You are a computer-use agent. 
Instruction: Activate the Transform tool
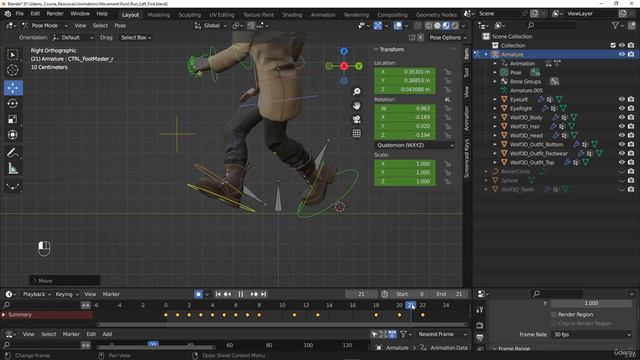(x=13, y=135)
